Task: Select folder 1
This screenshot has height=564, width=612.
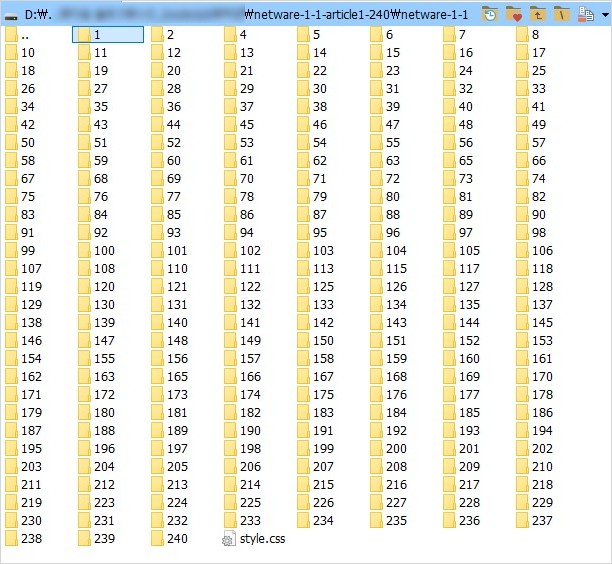Action: (x=108, y=35)
